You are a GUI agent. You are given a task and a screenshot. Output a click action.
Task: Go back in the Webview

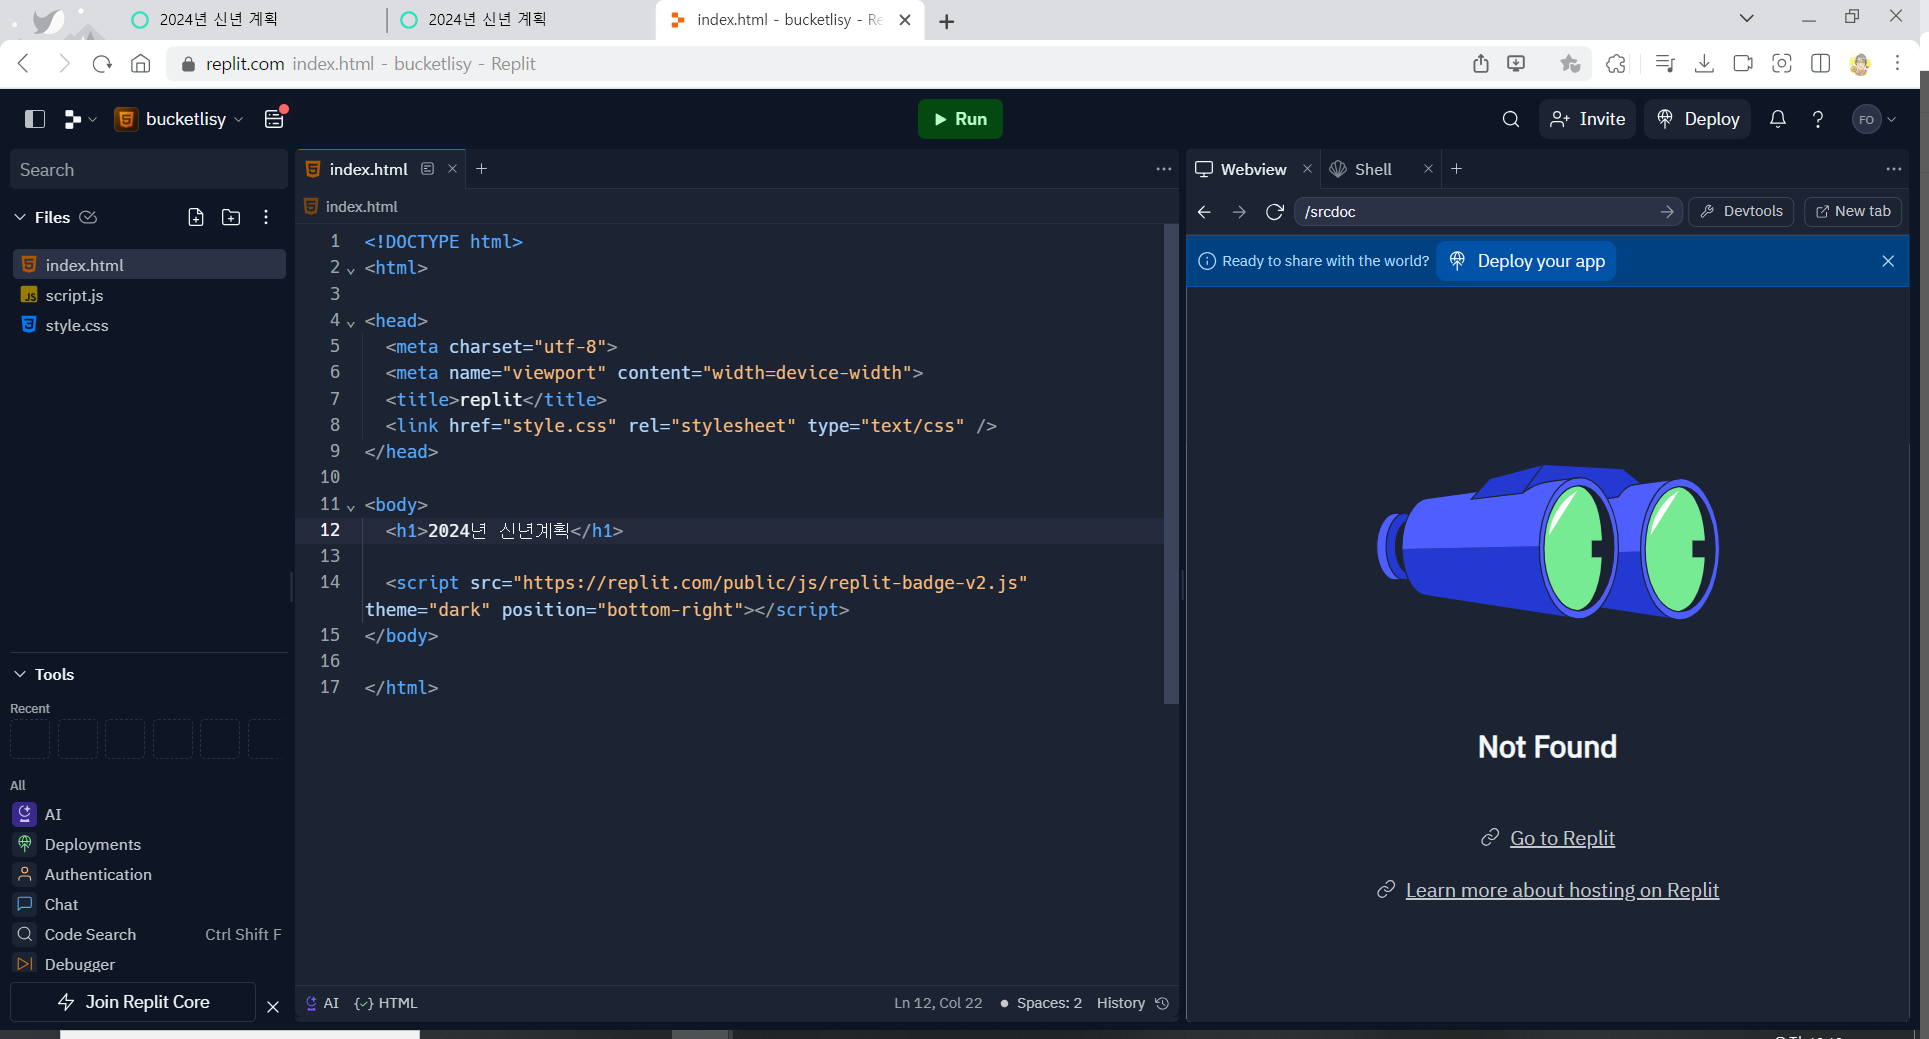click(1204, 212)
